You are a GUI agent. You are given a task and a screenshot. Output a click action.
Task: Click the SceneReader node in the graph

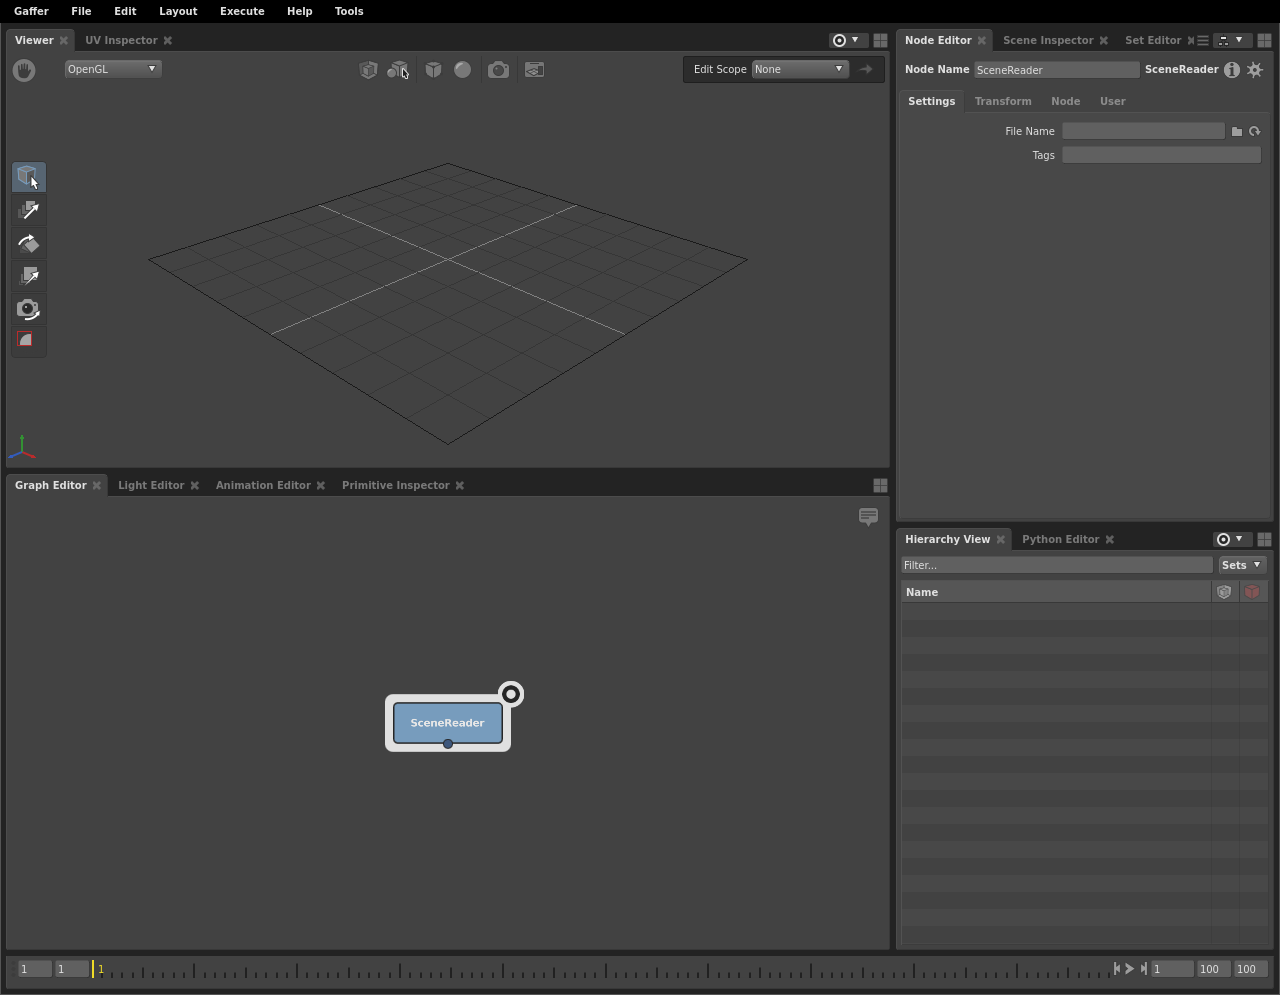(447, 722)
